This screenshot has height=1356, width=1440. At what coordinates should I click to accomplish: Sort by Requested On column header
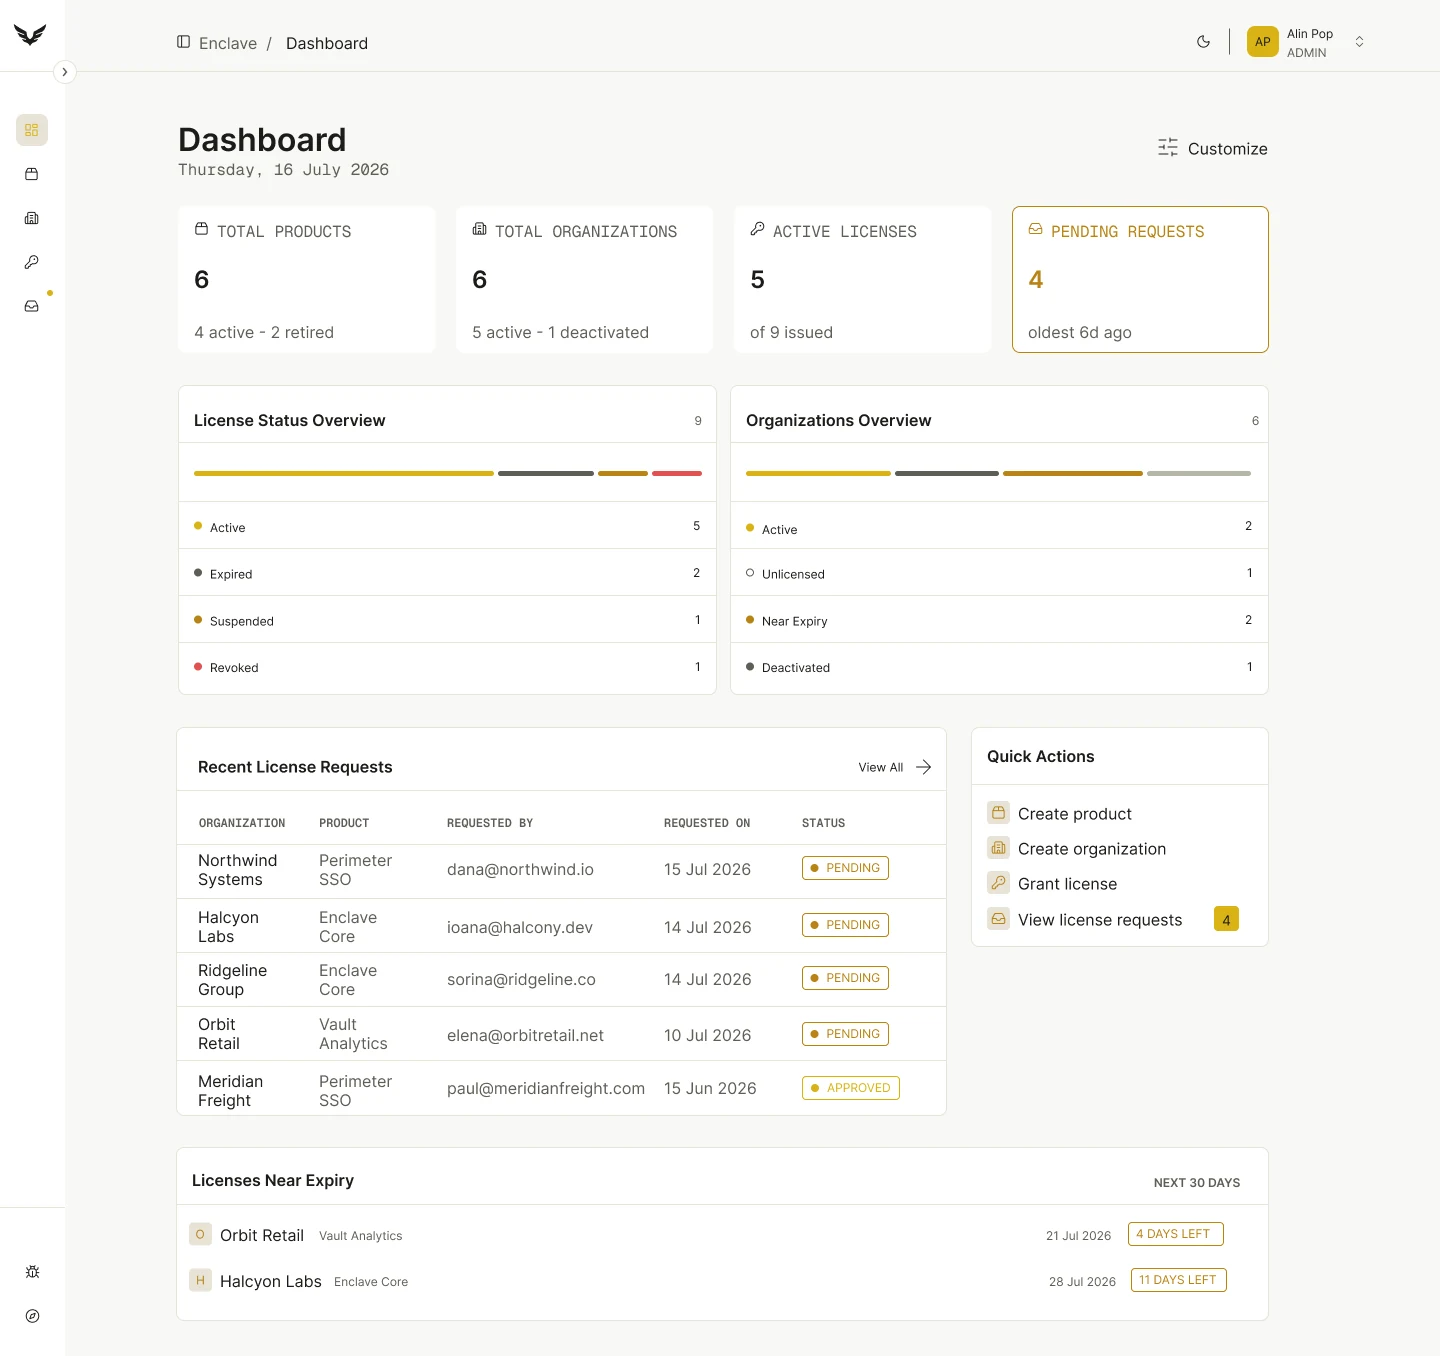coord(707,823)
